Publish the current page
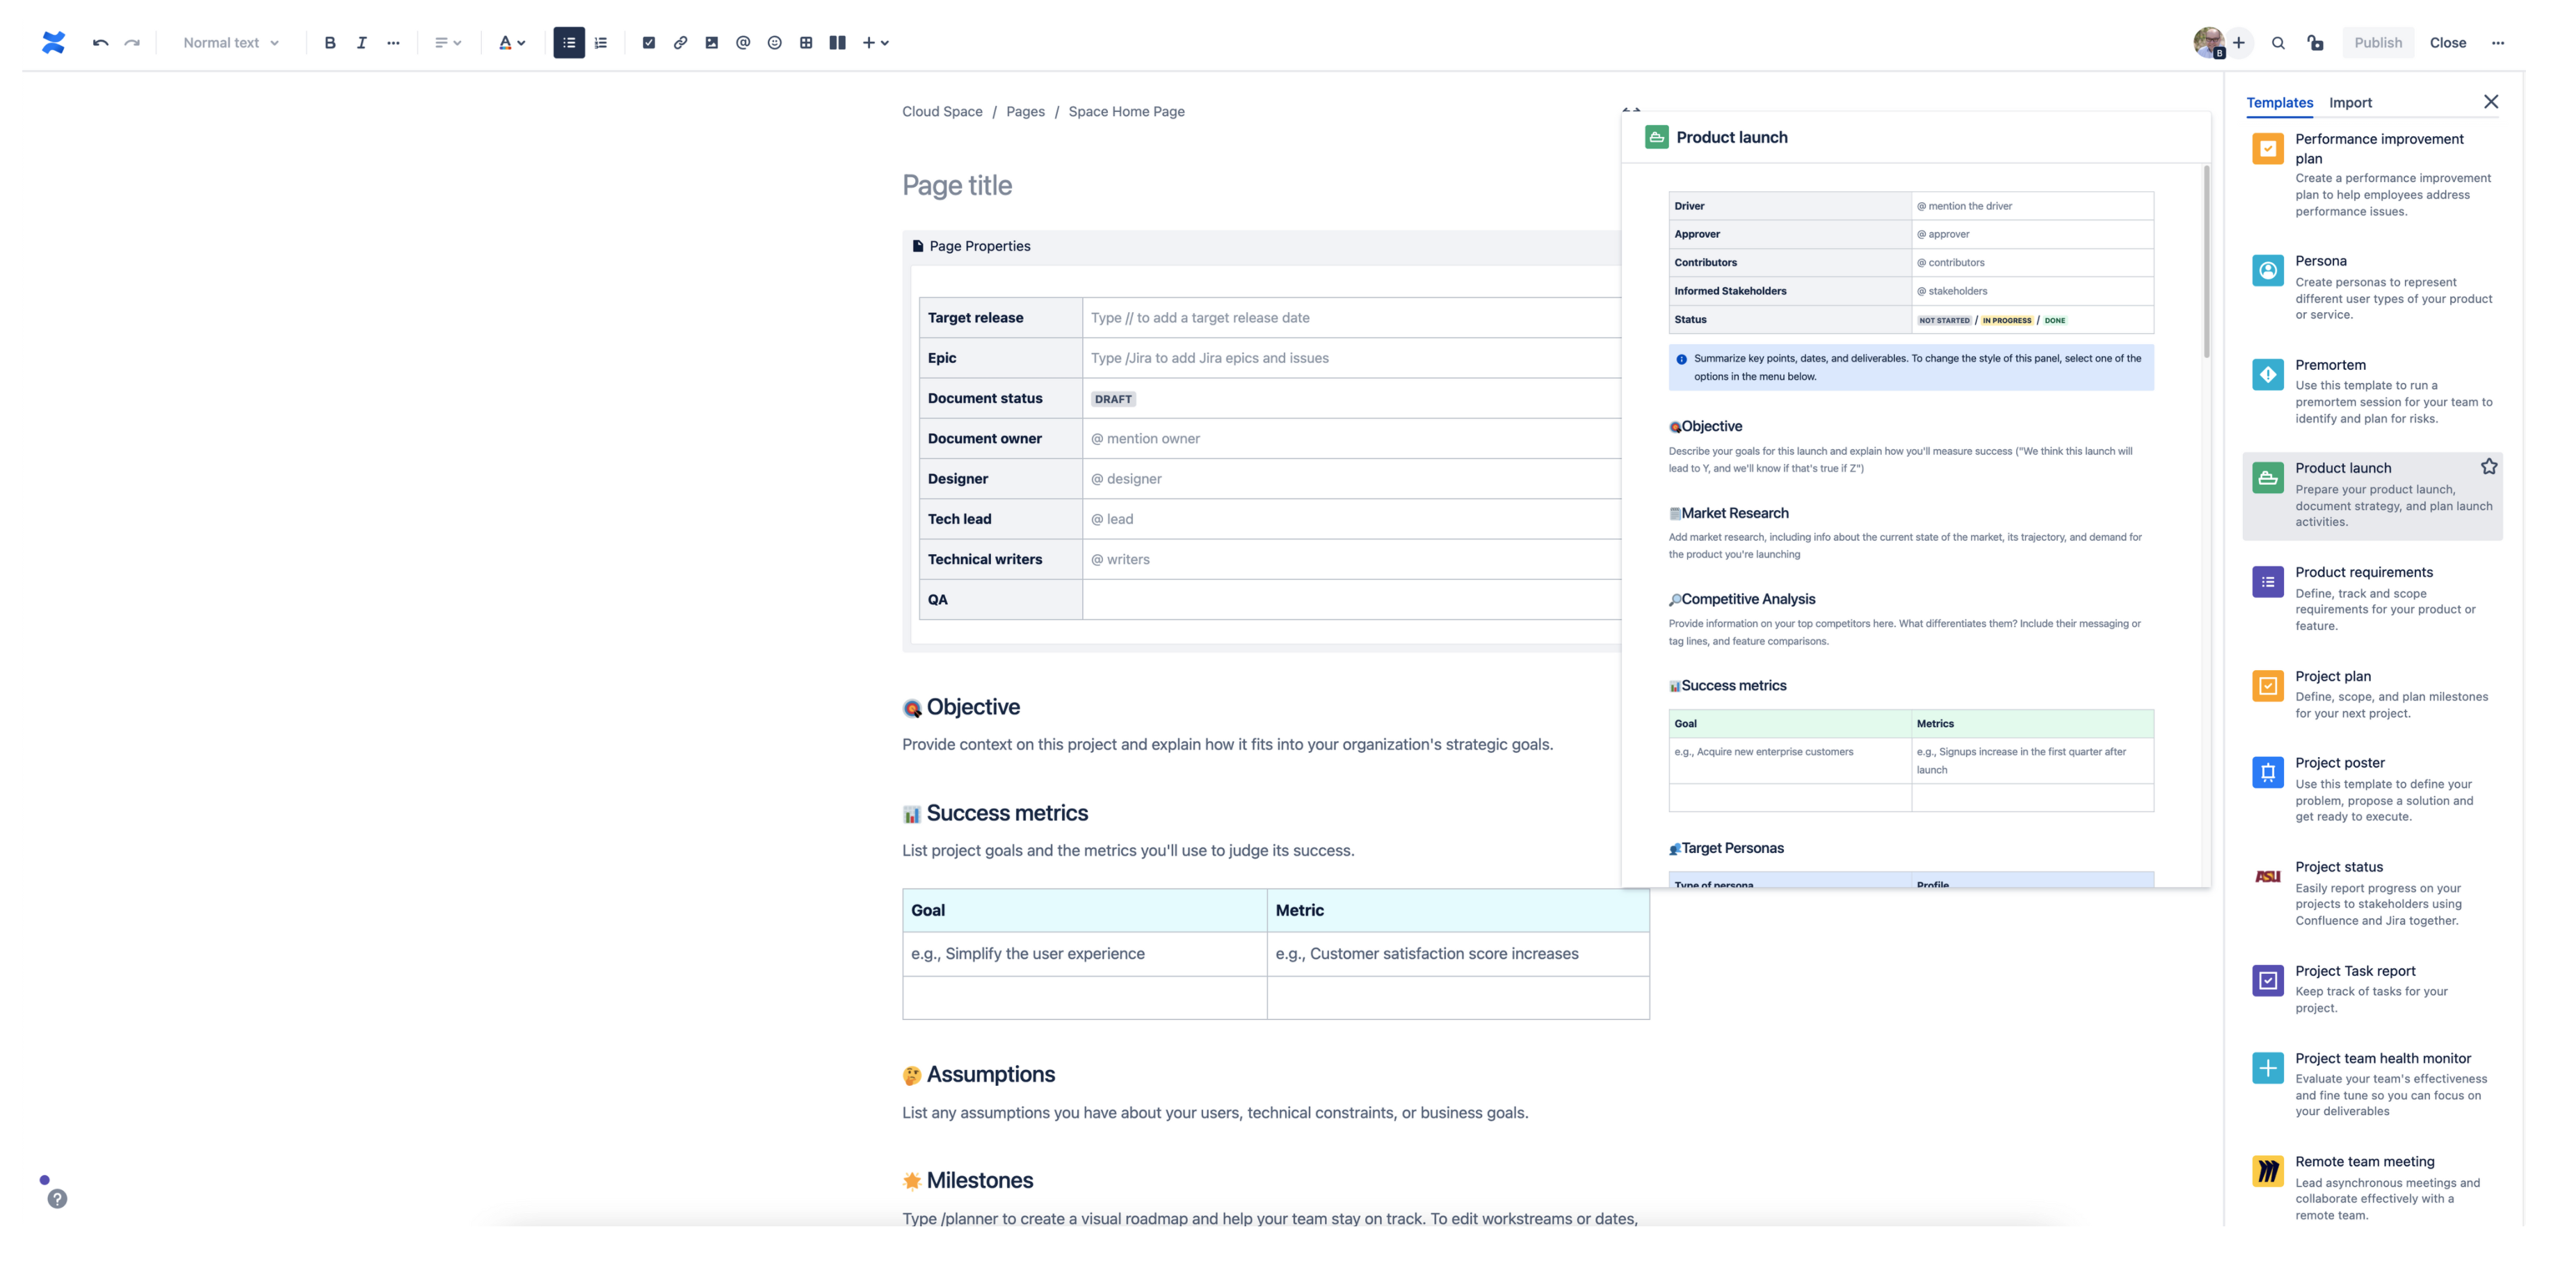Viewport: 2576px width, 1275px height. pyautogui.click(x=2378, y=42)
